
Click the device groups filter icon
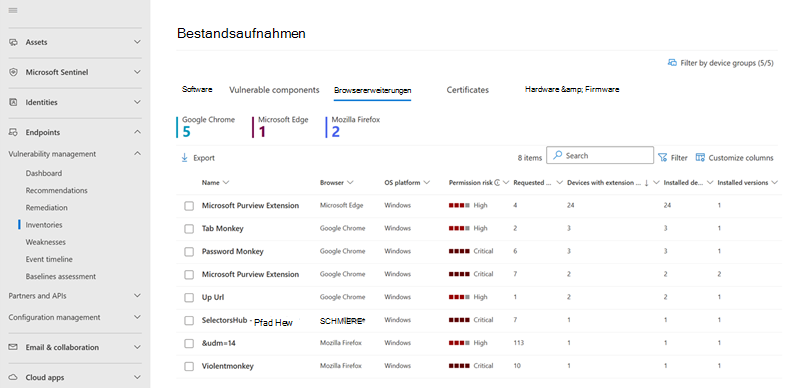point(672,63)
